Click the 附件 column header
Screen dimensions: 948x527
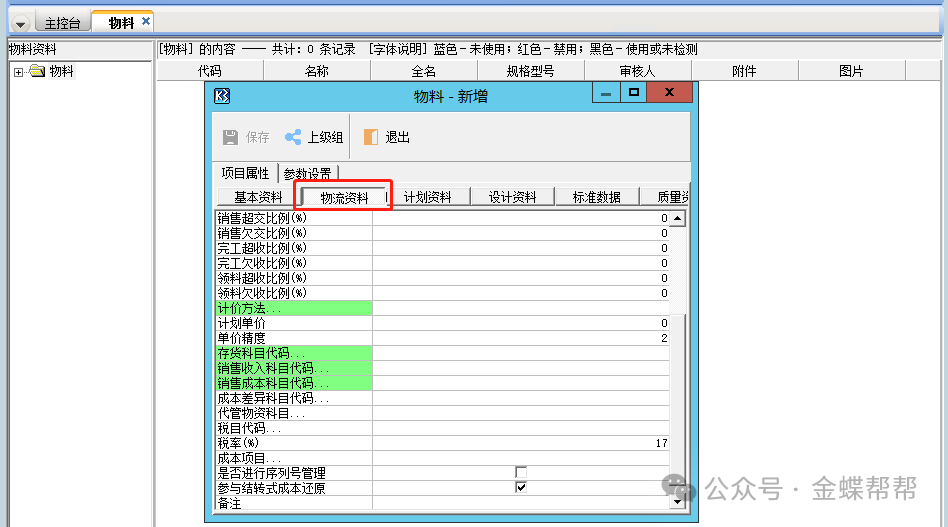[x=744, y=71]
